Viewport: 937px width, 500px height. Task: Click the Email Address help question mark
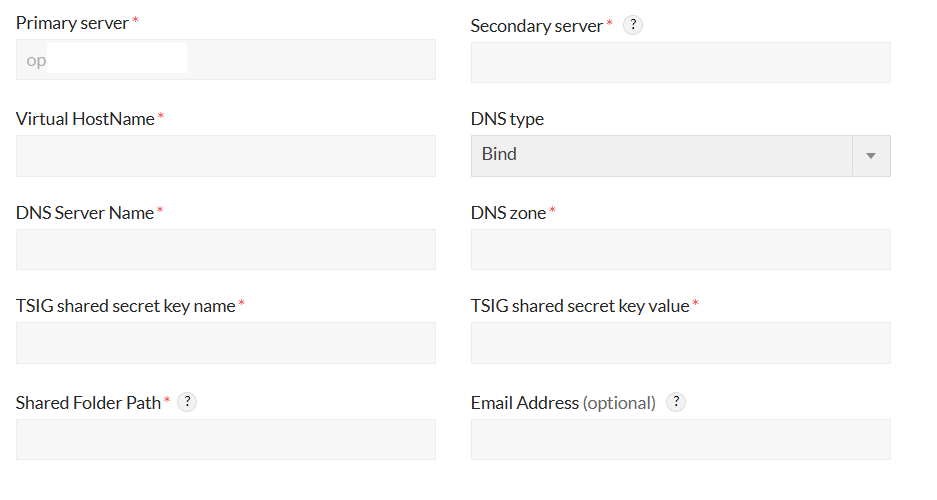click(x=676, y=402)
